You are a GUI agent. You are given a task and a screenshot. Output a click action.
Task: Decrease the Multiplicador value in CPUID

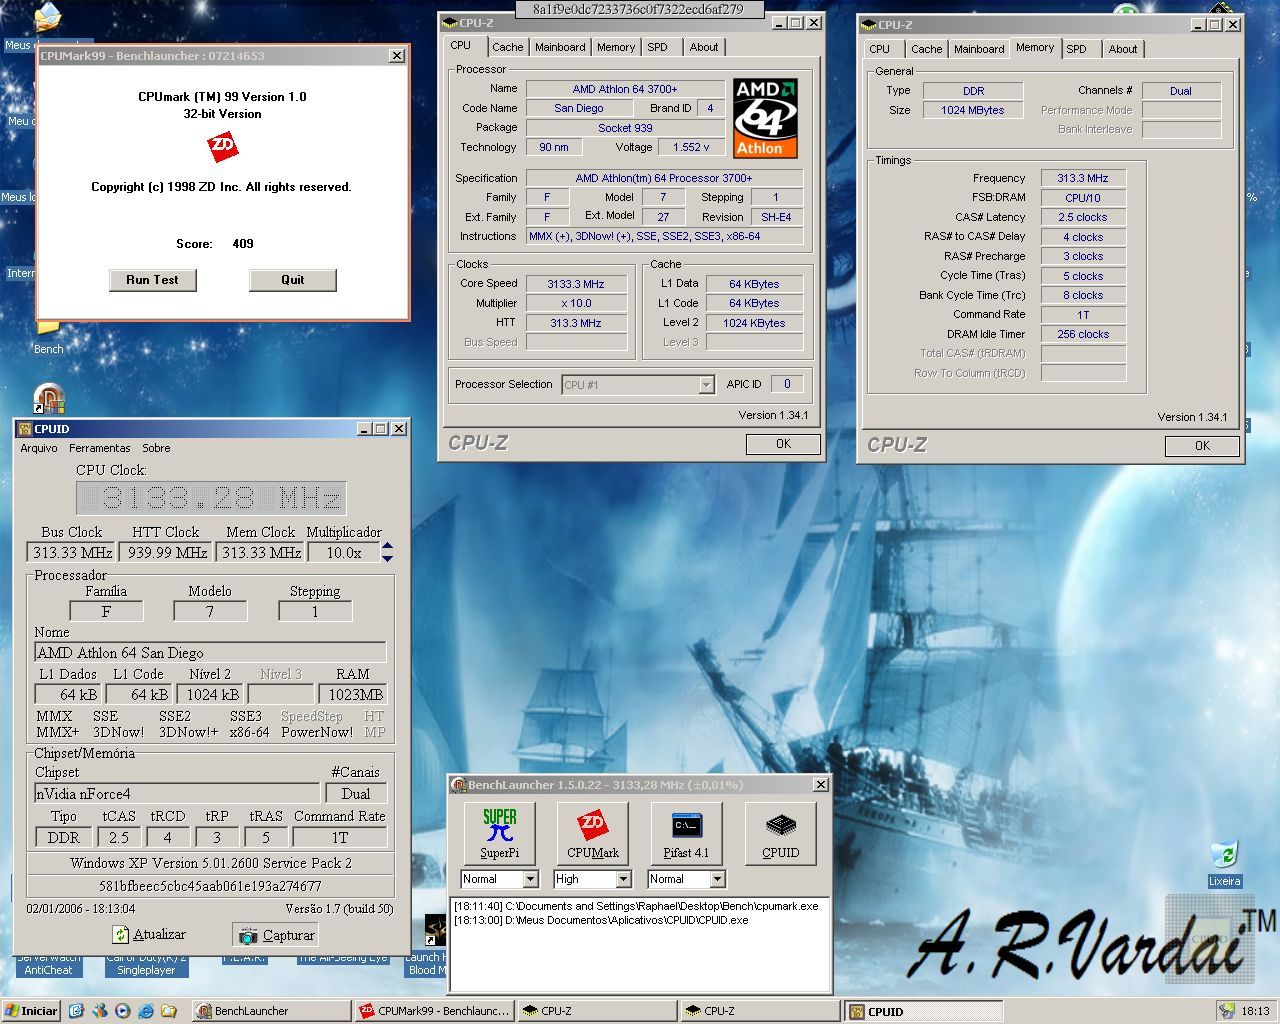[387, 557]
